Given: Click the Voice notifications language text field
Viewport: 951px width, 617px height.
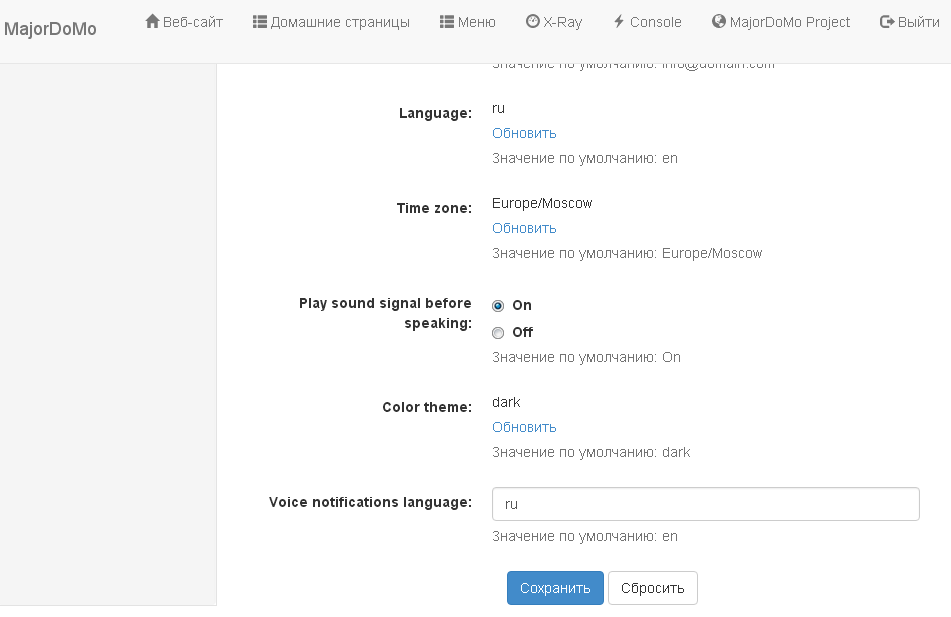Looking at the screenshot, I should 705,505.
